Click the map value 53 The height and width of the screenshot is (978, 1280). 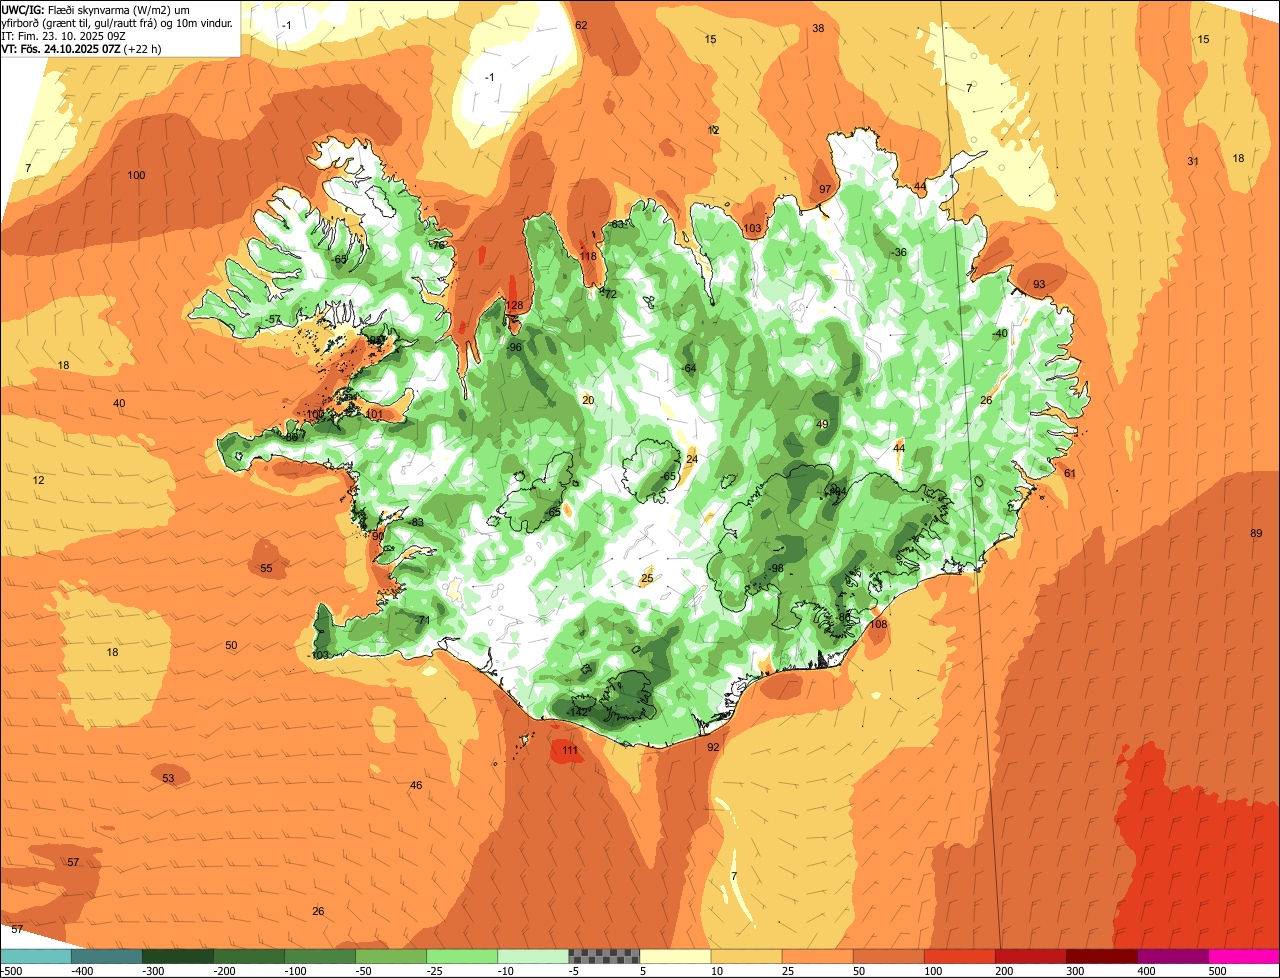[168, 779]
